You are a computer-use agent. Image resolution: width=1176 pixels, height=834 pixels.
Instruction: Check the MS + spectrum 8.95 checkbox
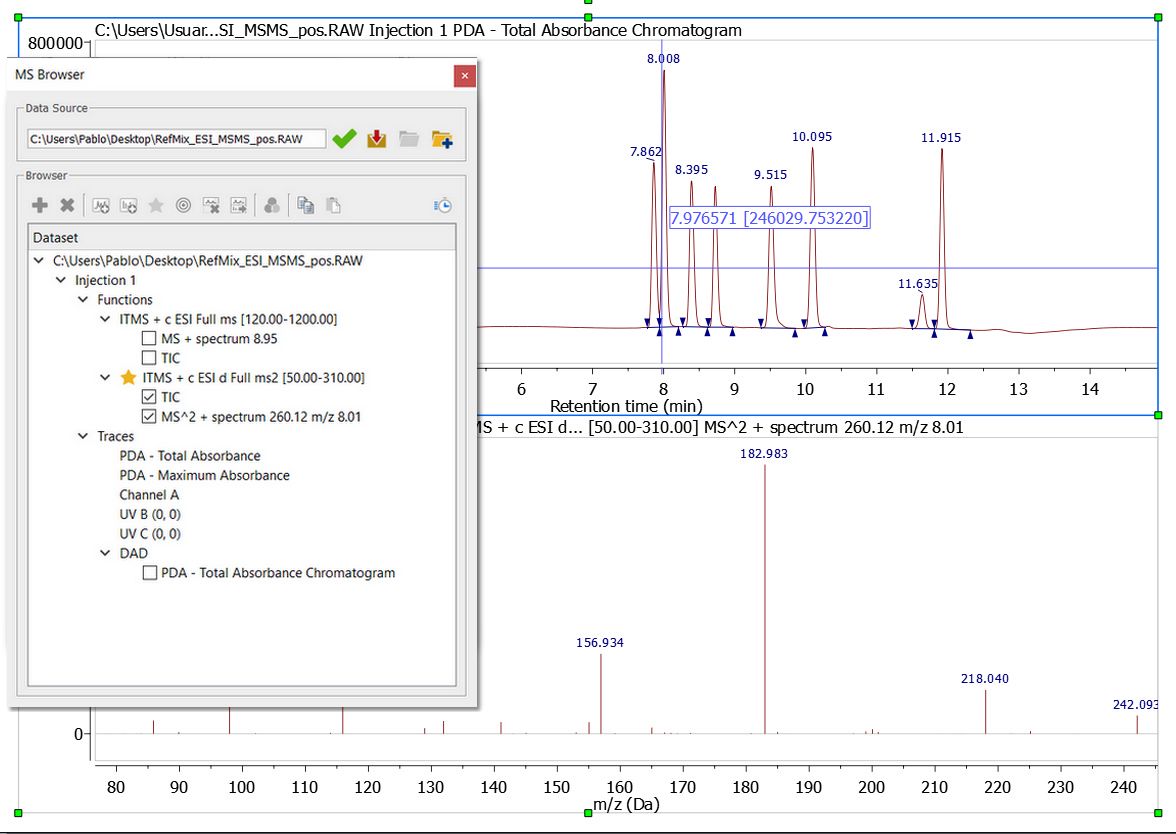(x=149, y=338)
